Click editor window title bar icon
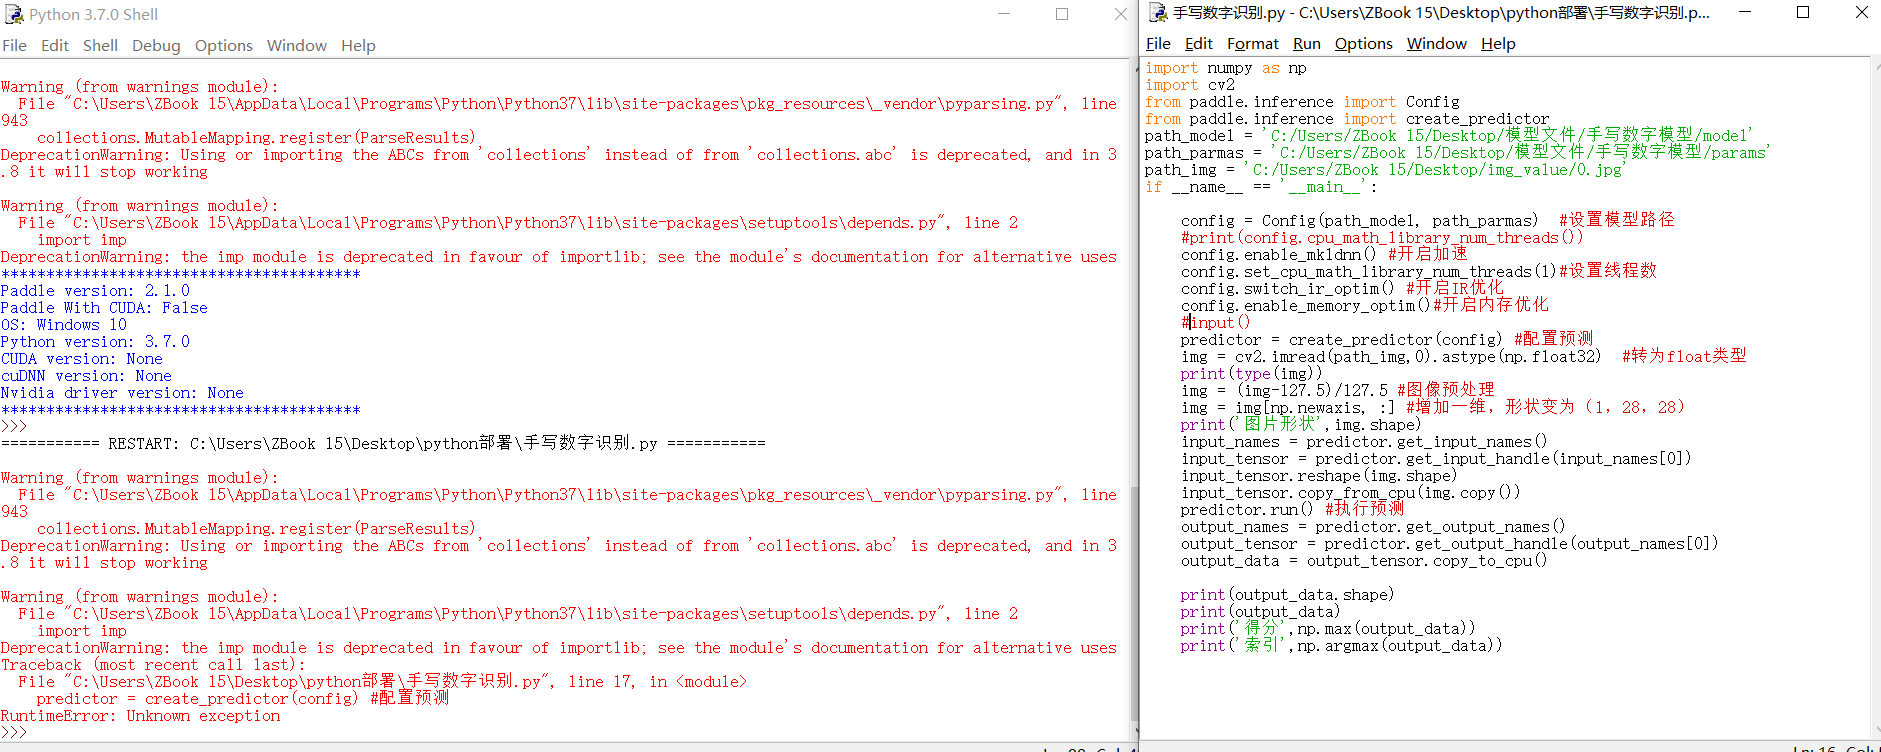The image size is (1881, 752). click(x=1158, y=12)
